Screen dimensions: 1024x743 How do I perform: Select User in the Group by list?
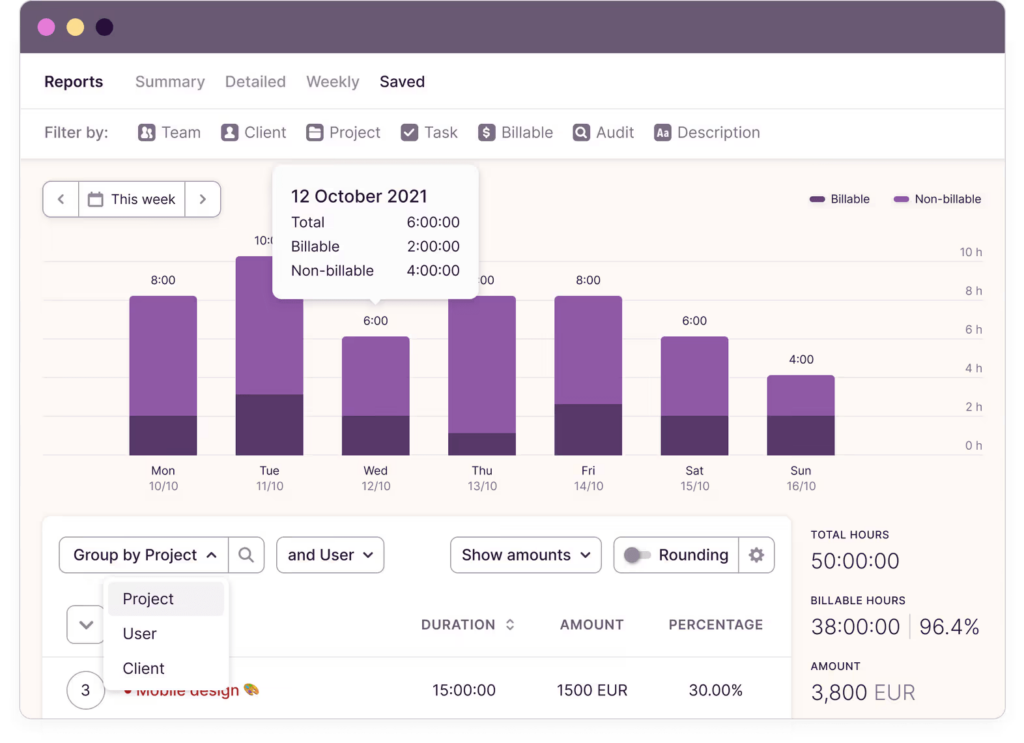coord(139,633)
